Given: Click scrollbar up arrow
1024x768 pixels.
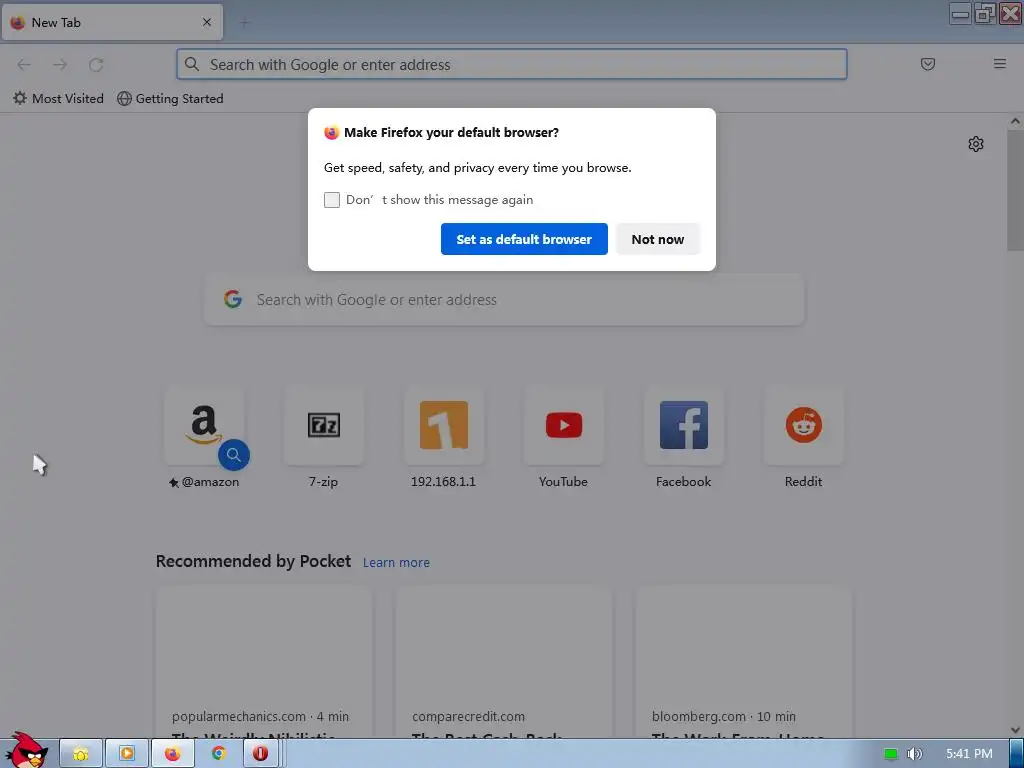Looking at the screenshot, I should 1015,121.
